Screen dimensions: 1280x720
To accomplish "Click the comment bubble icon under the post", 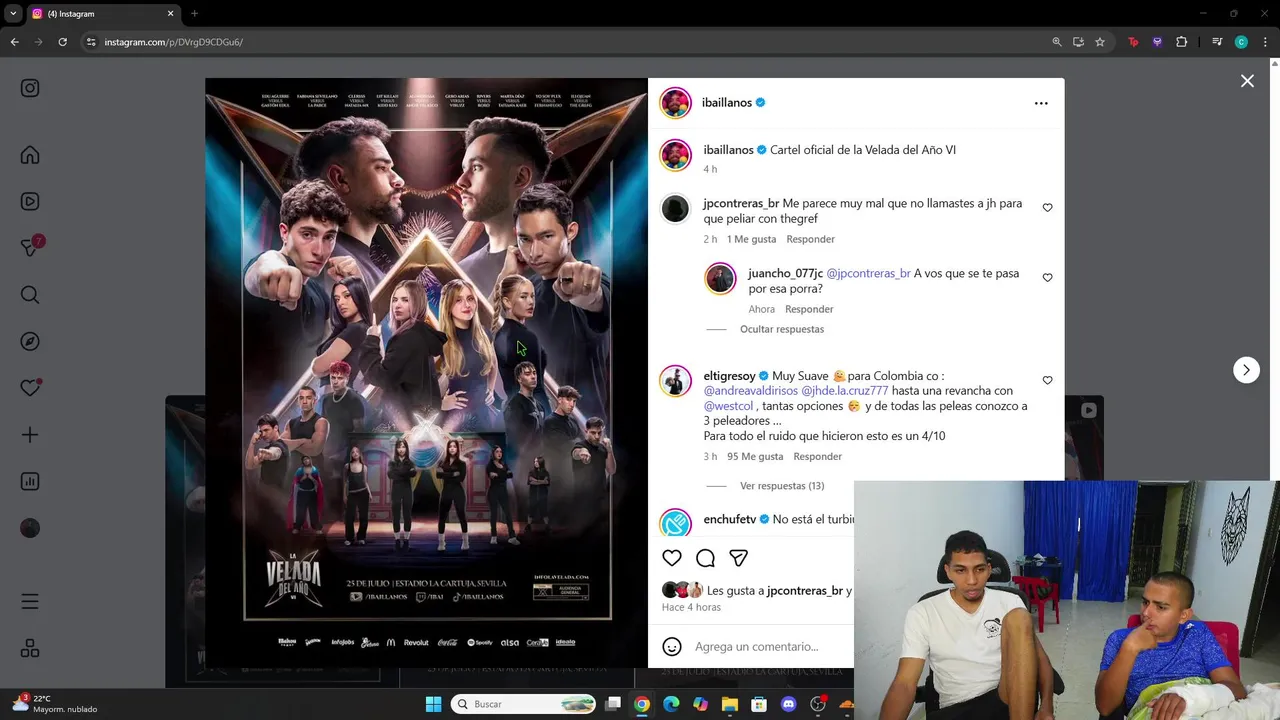I will coord(705,558).
